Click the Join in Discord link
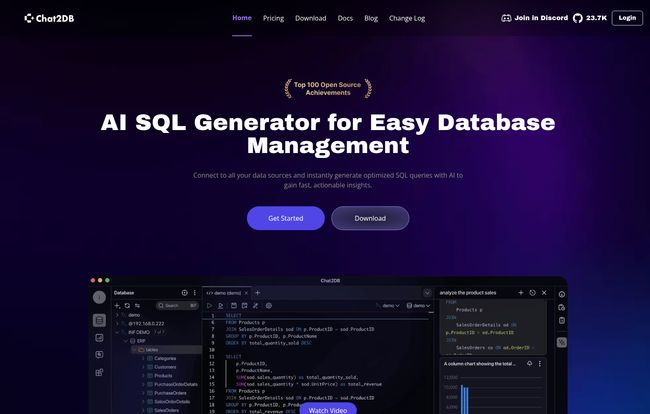 click(x=541, y=18)
